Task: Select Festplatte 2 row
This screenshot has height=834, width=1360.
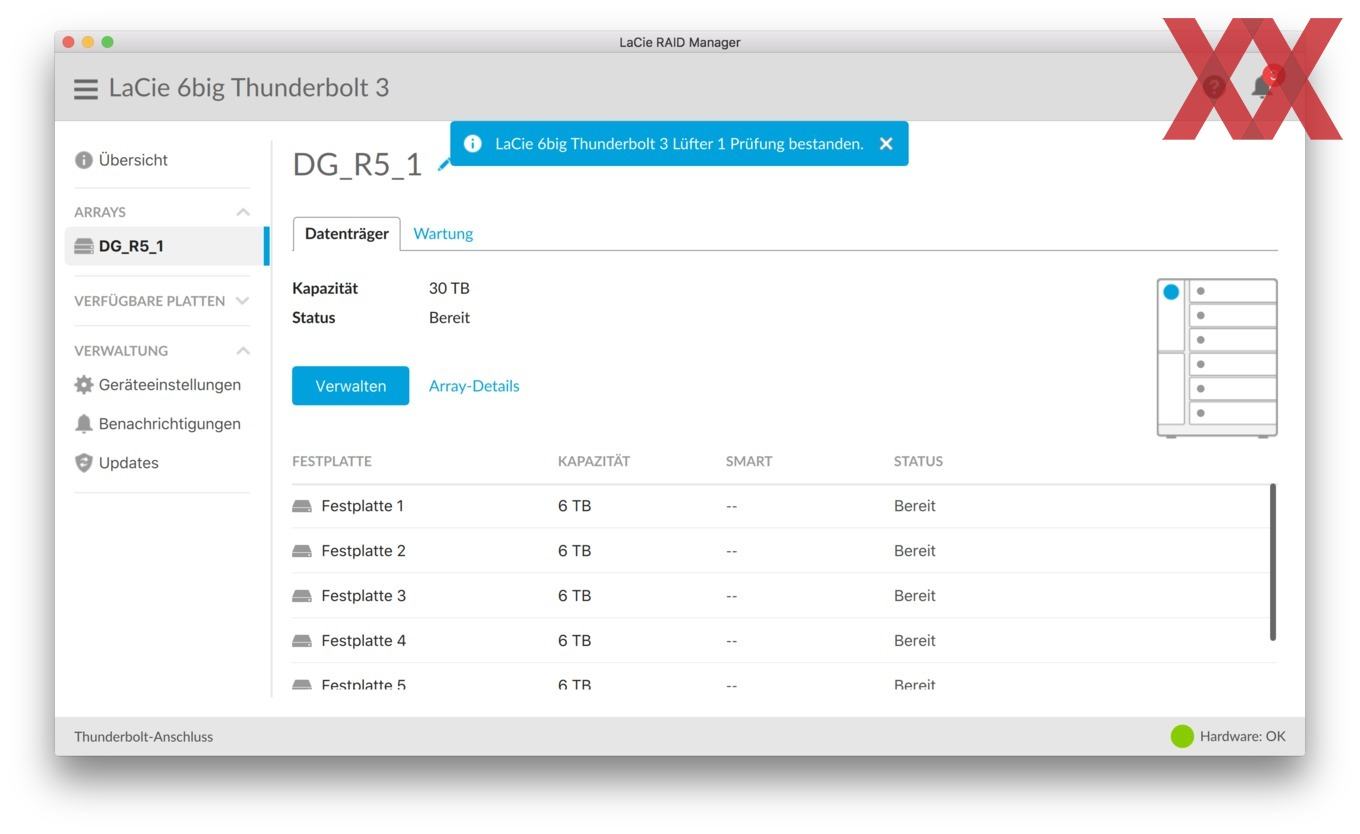Action: [x=780, y=551]
